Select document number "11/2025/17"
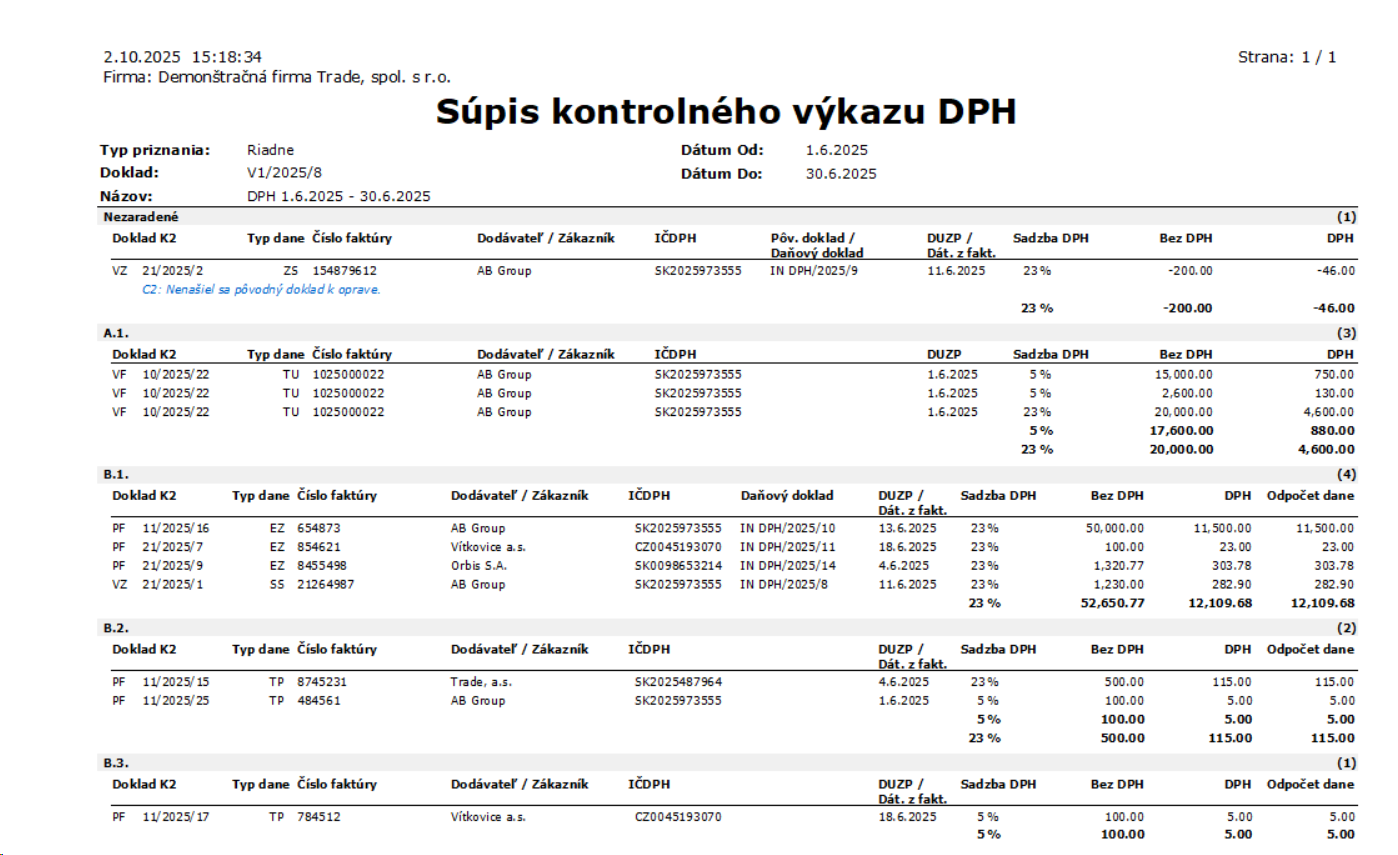The width and height of the screenshot is (1398, 855). pos(176,816)
